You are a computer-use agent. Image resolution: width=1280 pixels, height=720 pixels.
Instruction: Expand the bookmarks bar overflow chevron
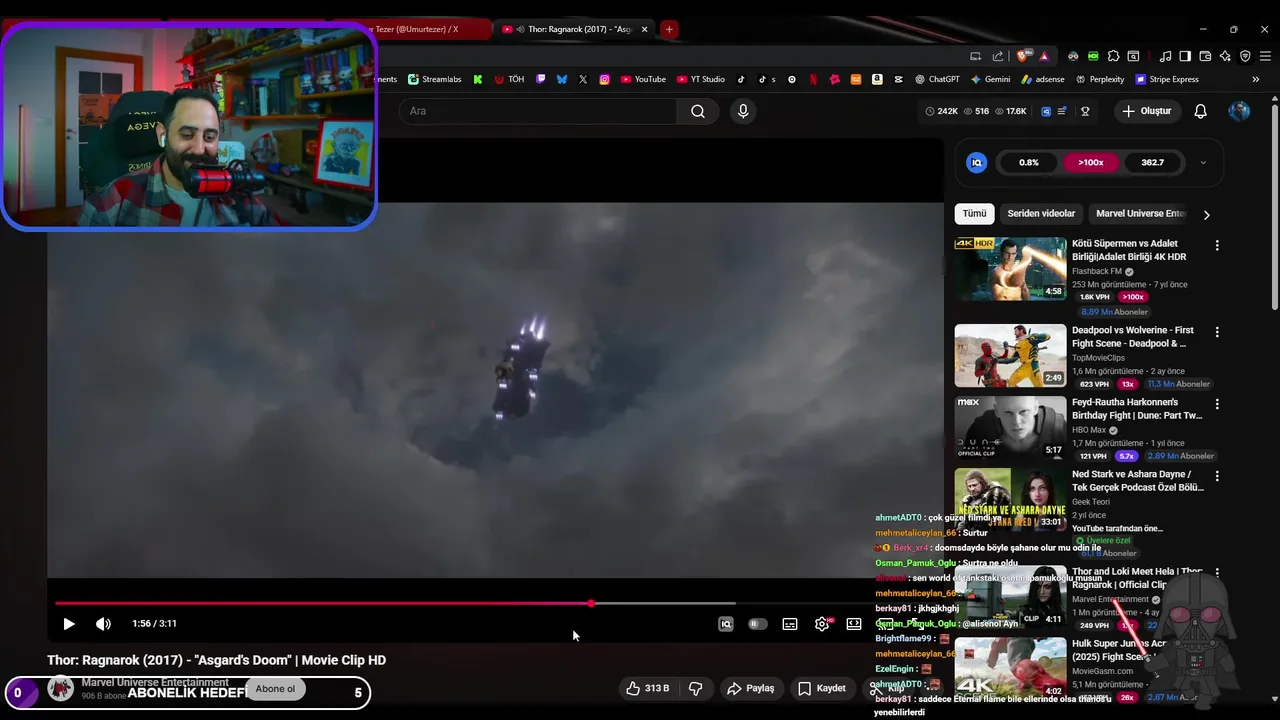pyautogui.click(x=1255, y=79)
